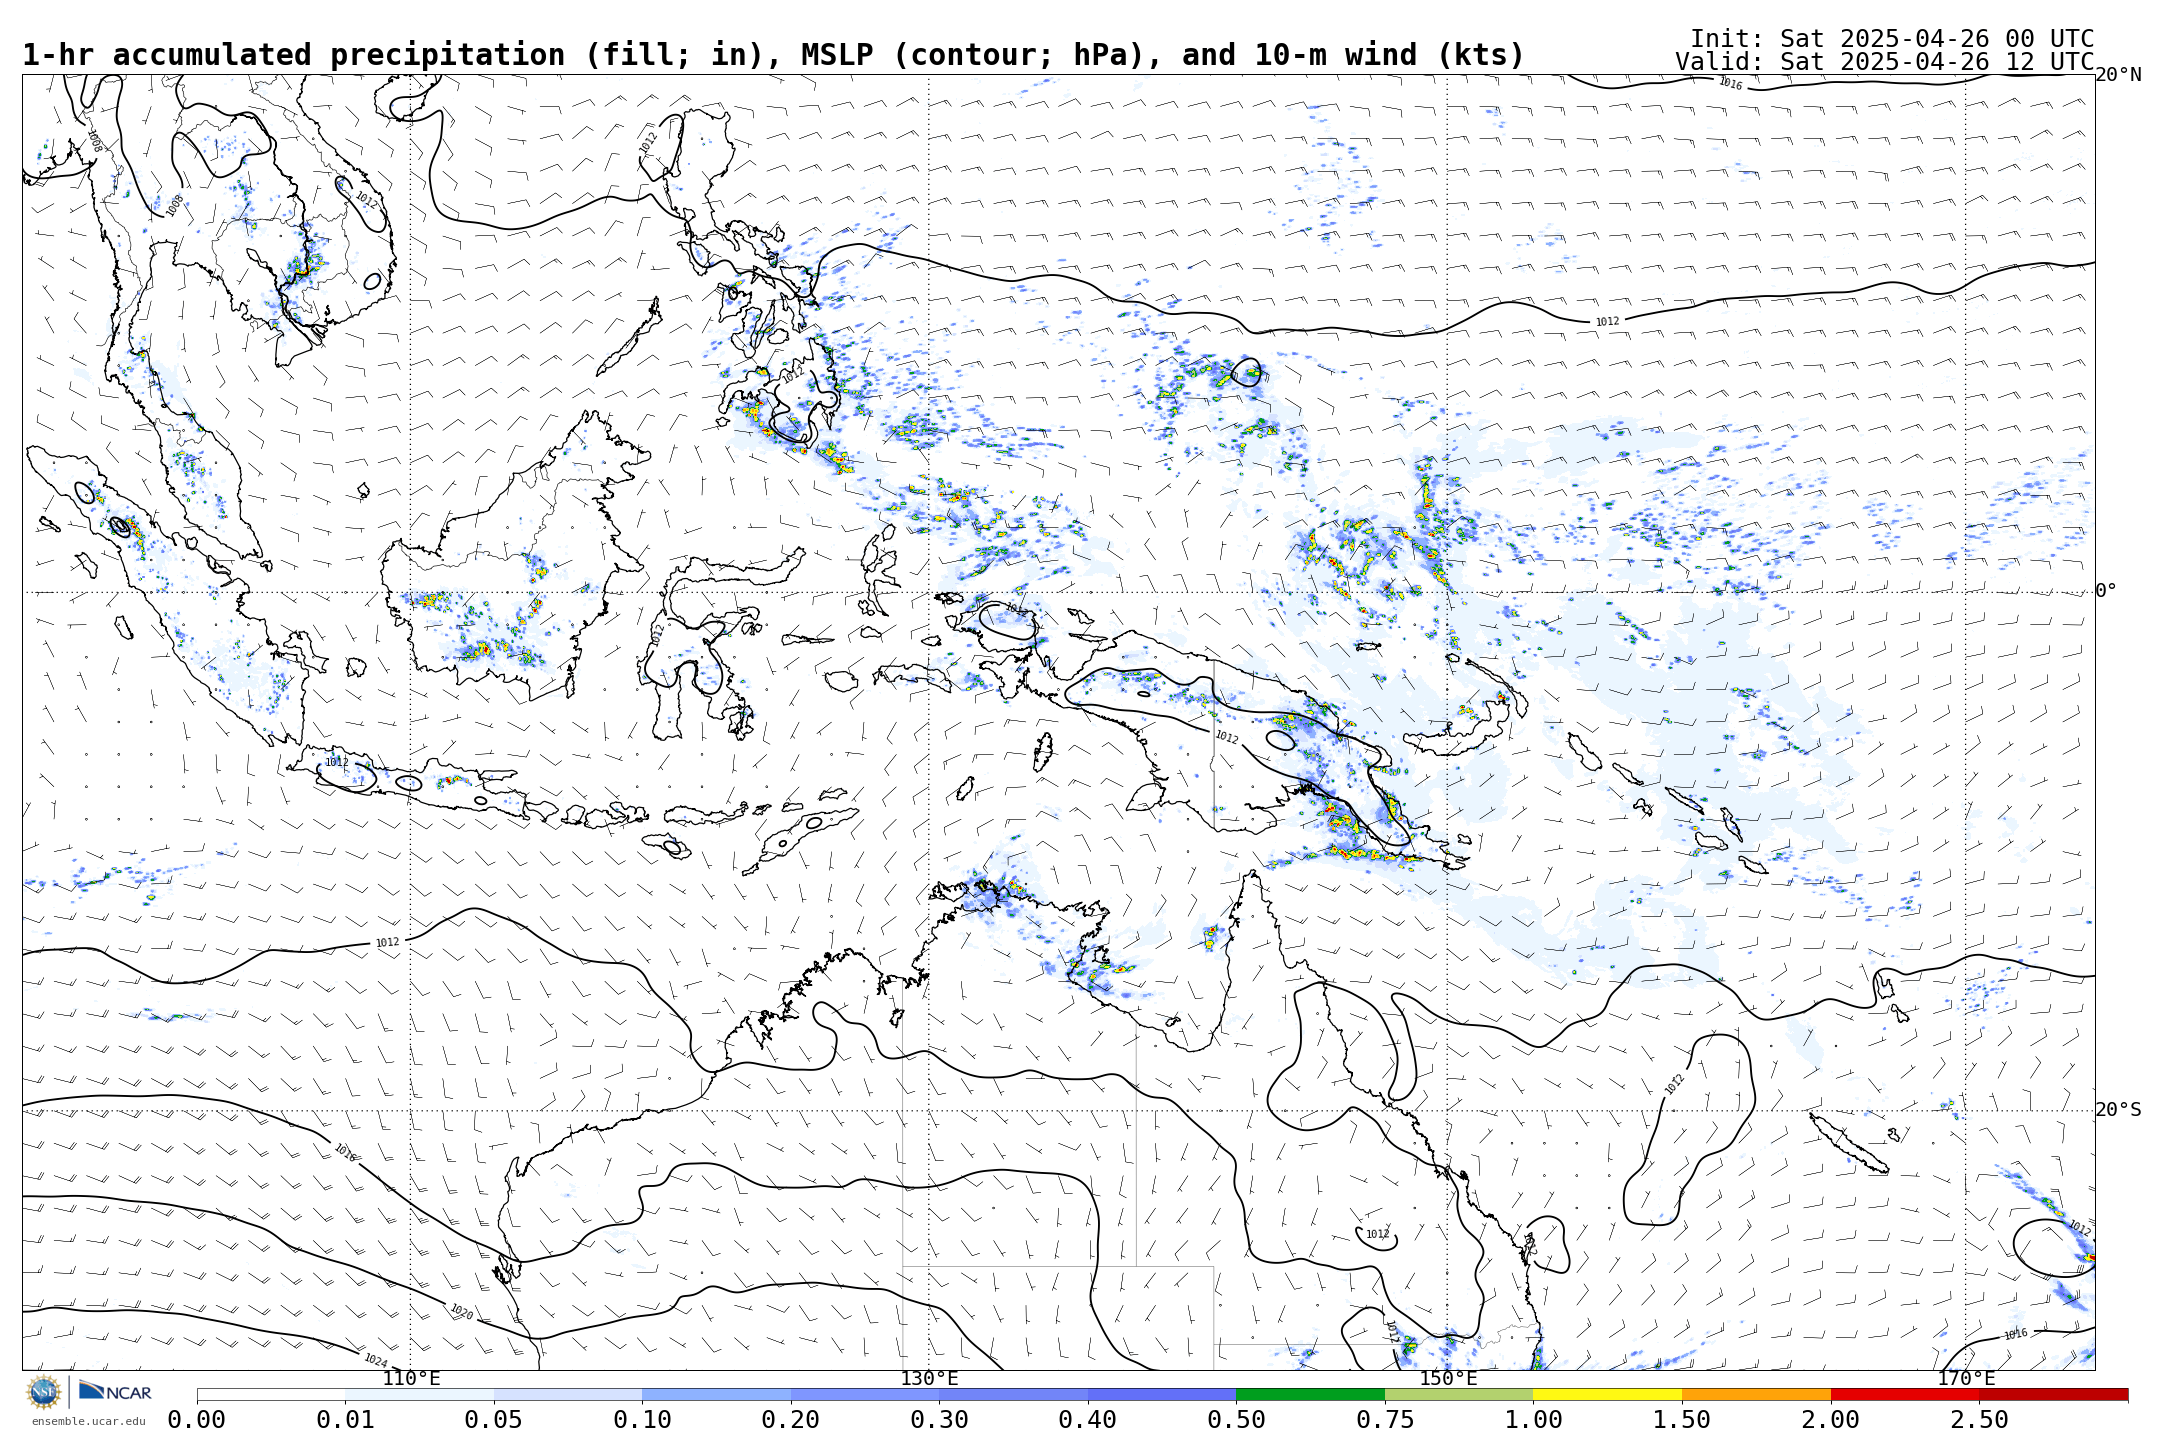The width and height of the screenshot is (2160, 1433).
Task: Click the NSF logo icon
Action: pyautogui.click(x=44, y=1392)
